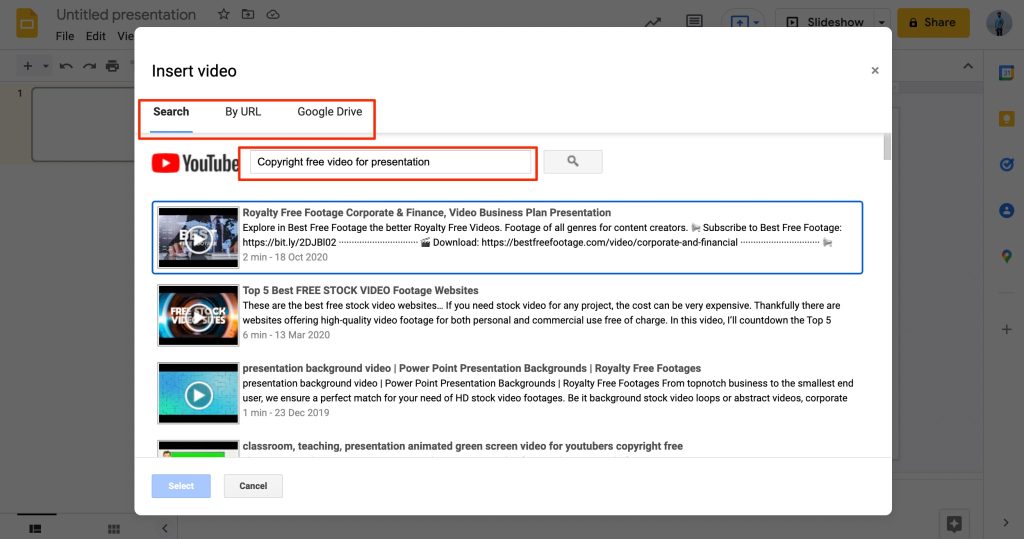Click the move to folder icon
Image resolution: width=1024 pixels, height=539 pixels.
248,14
